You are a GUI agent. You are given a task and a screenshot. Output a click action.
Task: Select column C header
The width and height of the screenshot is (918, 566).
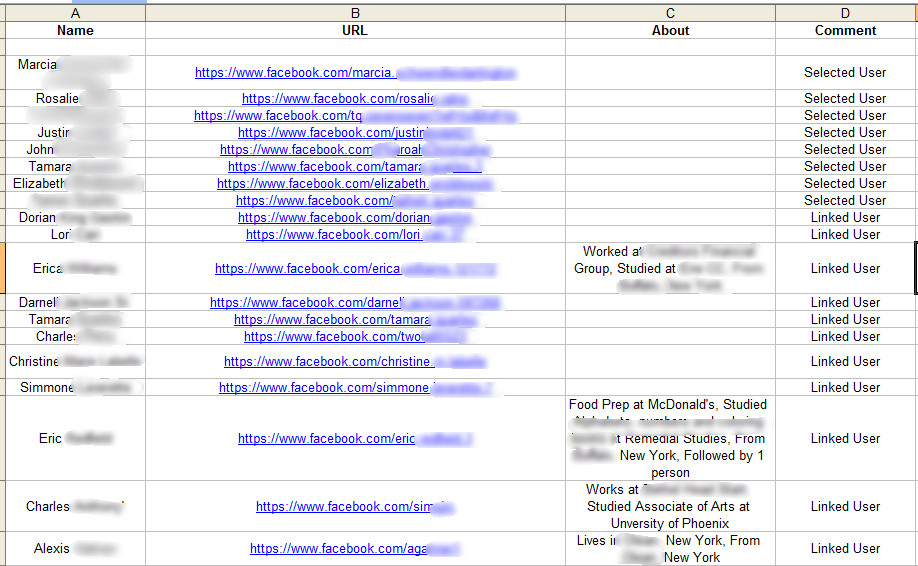click(670, 13)
